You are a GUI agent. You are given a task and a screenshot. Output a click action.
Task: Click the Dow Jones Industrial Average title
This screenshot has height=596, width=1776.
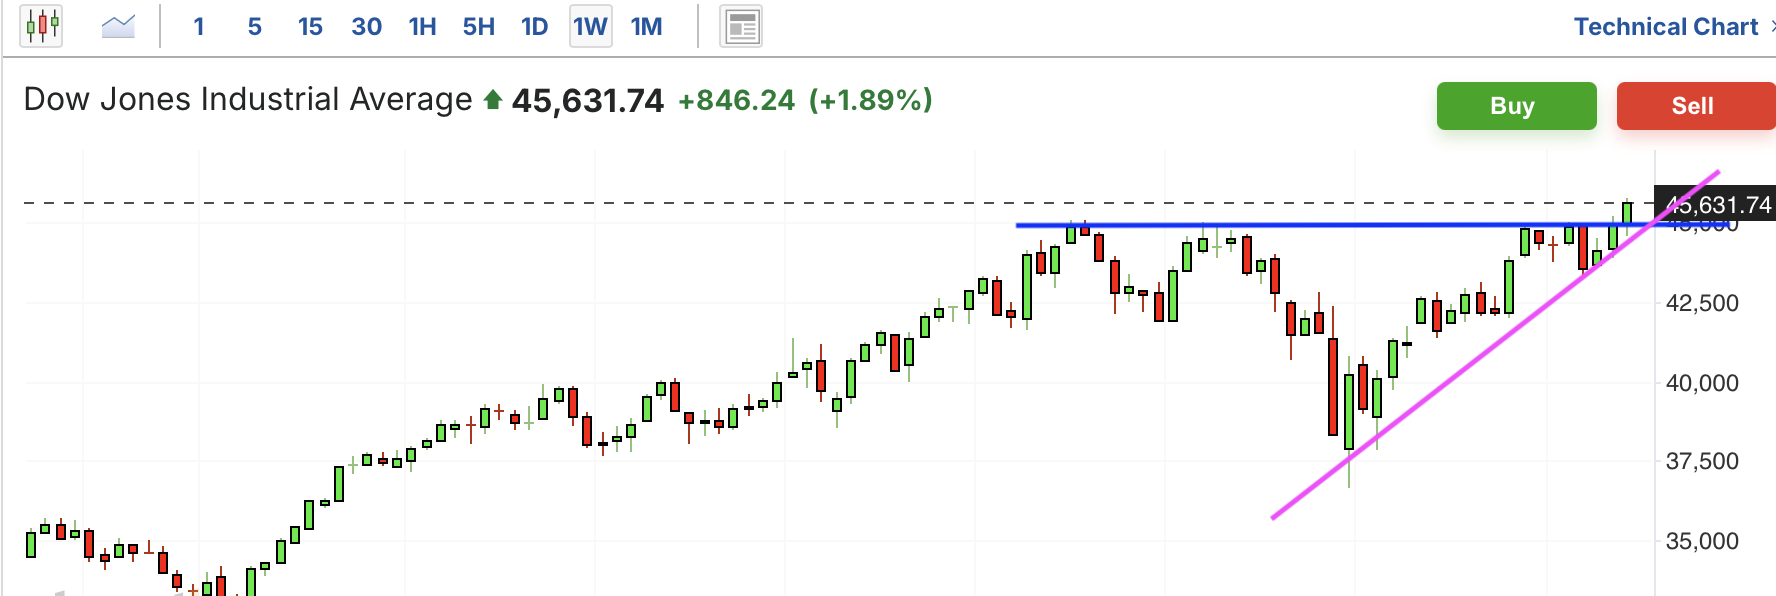pyautogui.click(x=248, y=99)
